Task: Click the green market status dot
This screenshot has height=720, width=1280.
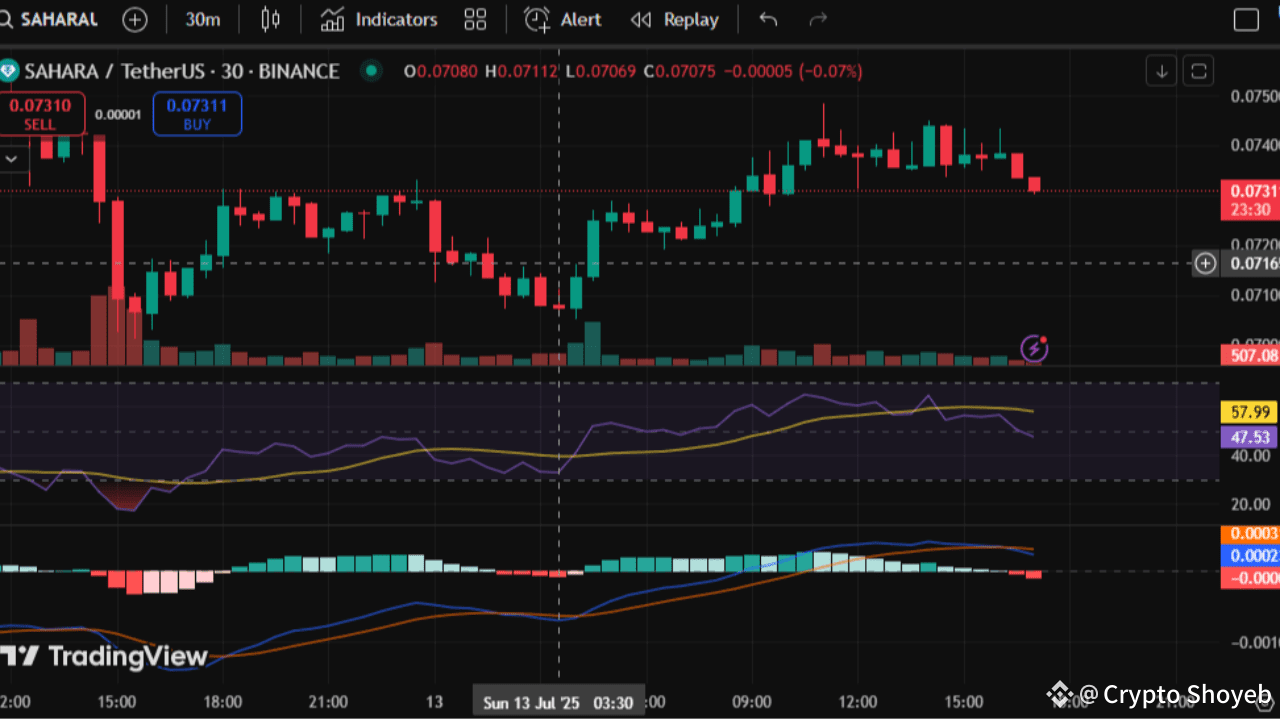Action: (372, 71)
